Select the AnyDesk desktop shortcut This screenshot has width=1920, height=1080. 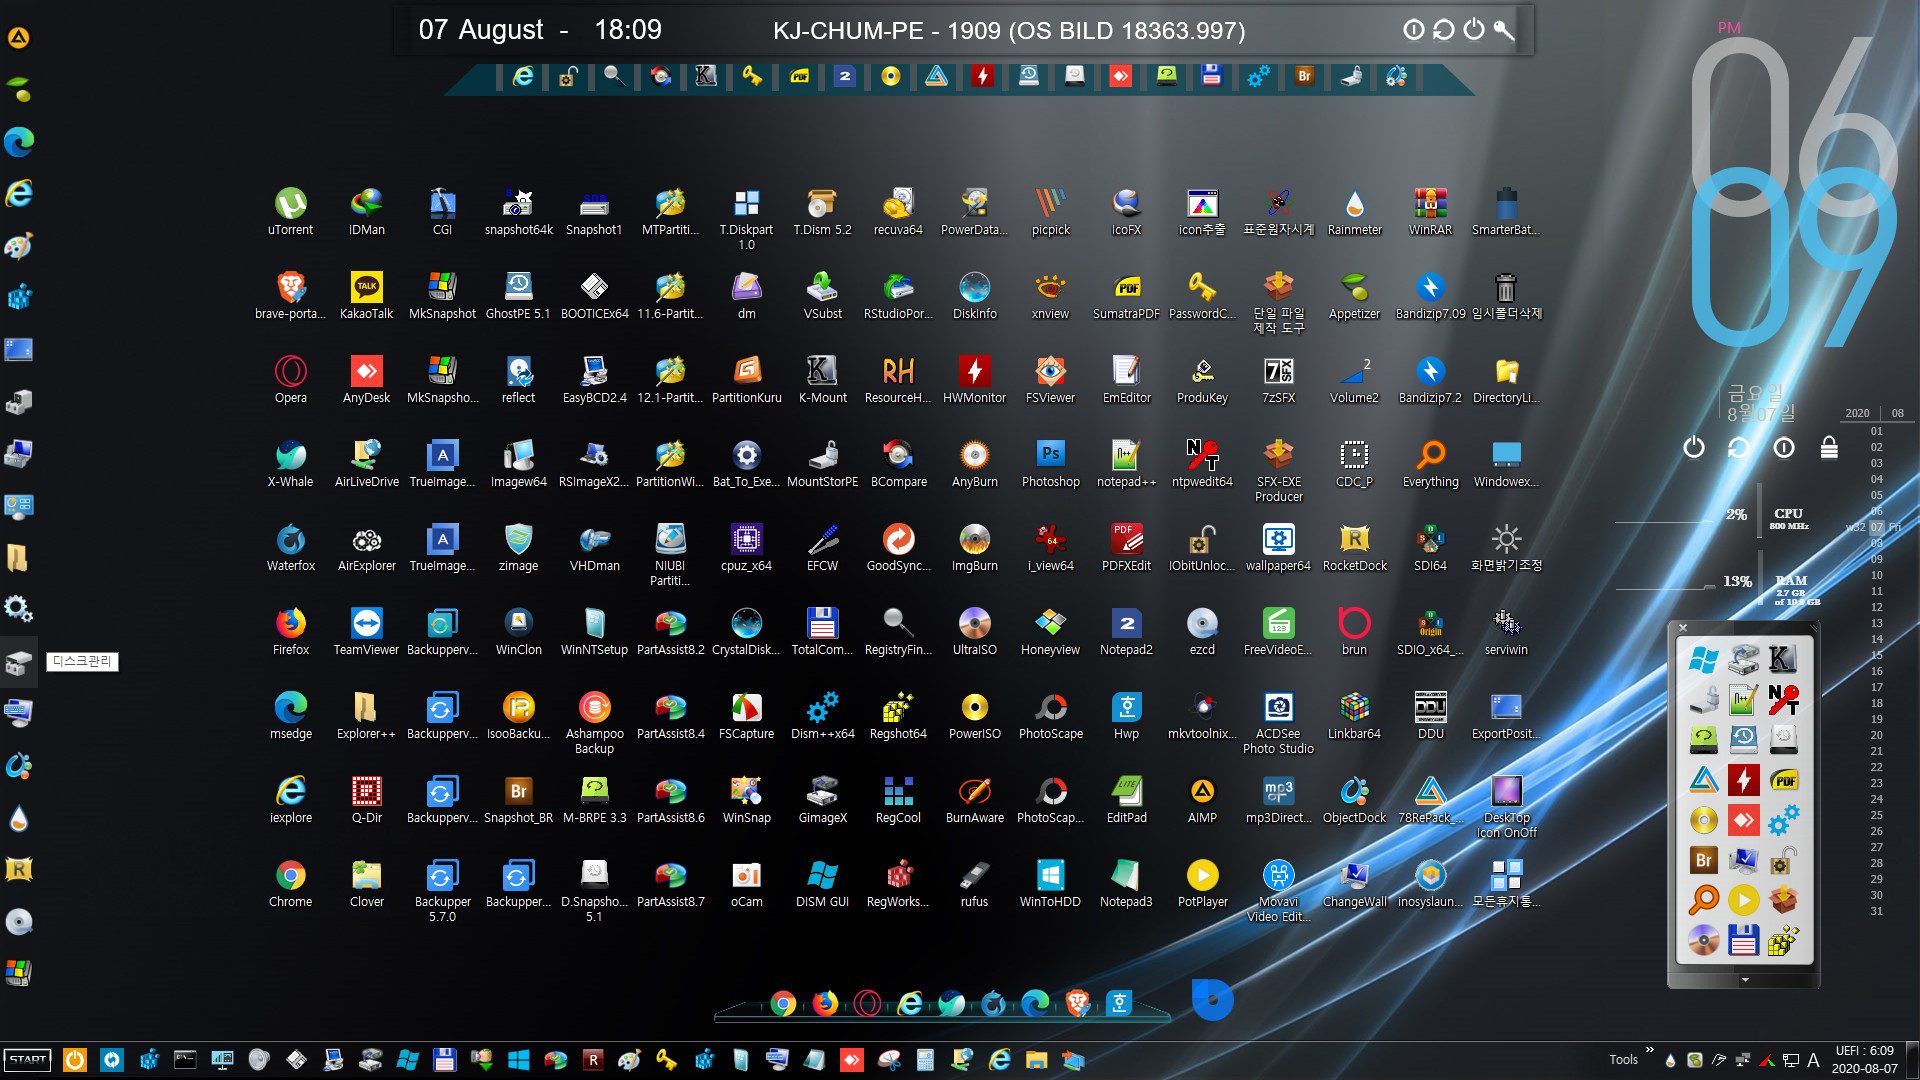pyautogui.click(x=366, y=379)
